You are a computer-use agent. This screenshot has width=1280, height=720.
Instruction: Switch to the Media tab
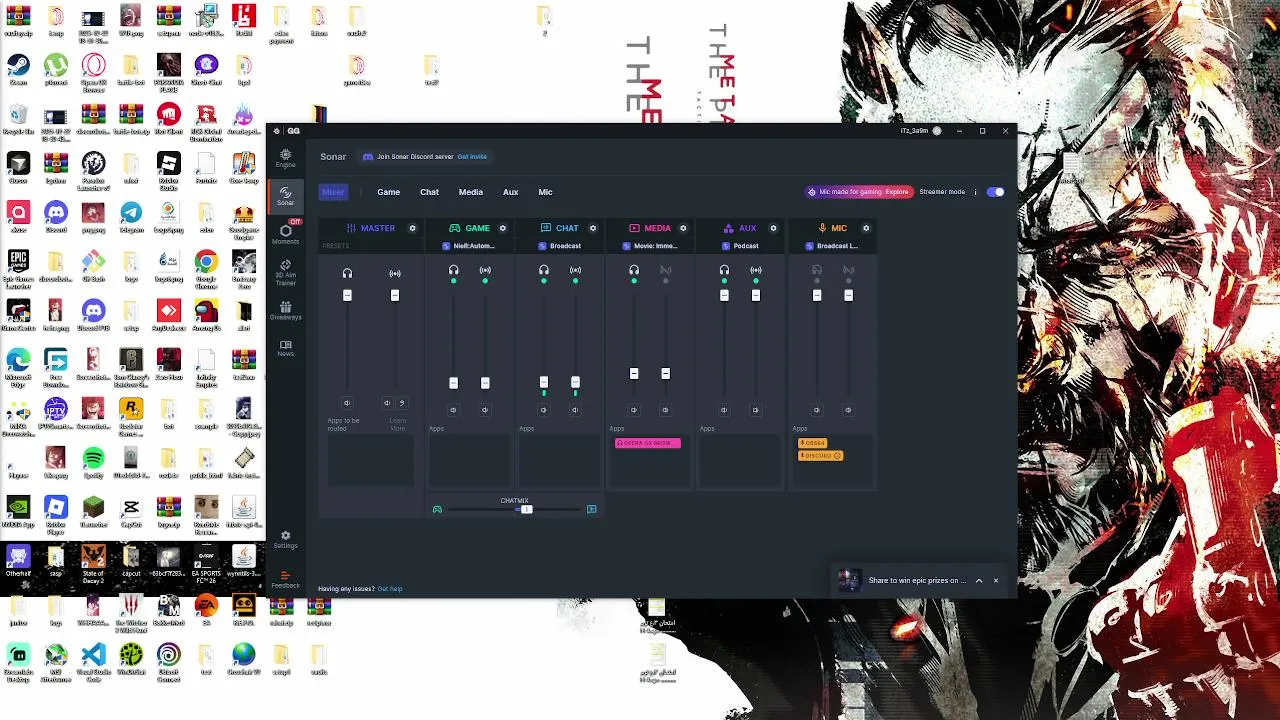click(x=470, y=192)
